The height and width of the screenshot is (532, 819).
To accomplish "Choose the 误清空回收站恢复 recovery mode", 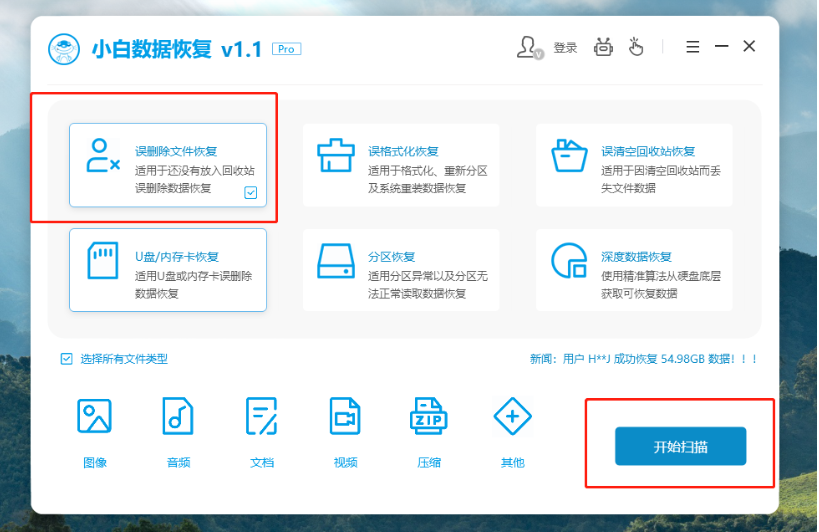I will (633, 166).
